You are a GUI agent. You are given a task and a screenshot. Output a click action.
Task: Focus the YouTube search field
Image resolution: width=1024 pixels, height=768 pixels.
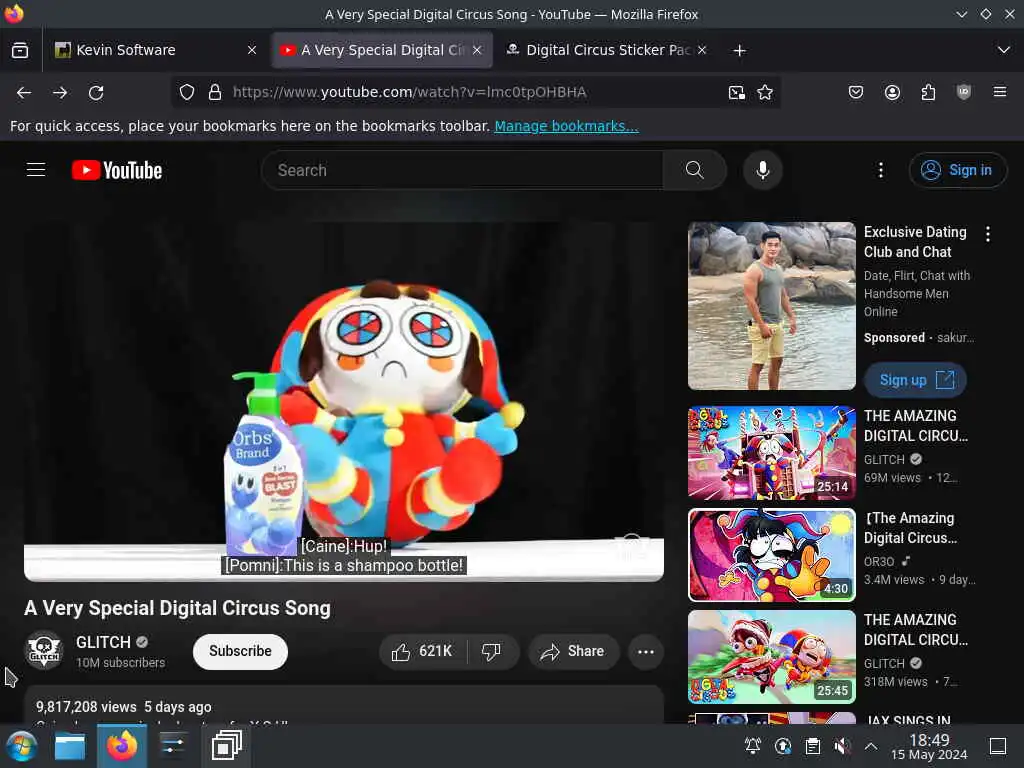point(462,170)
